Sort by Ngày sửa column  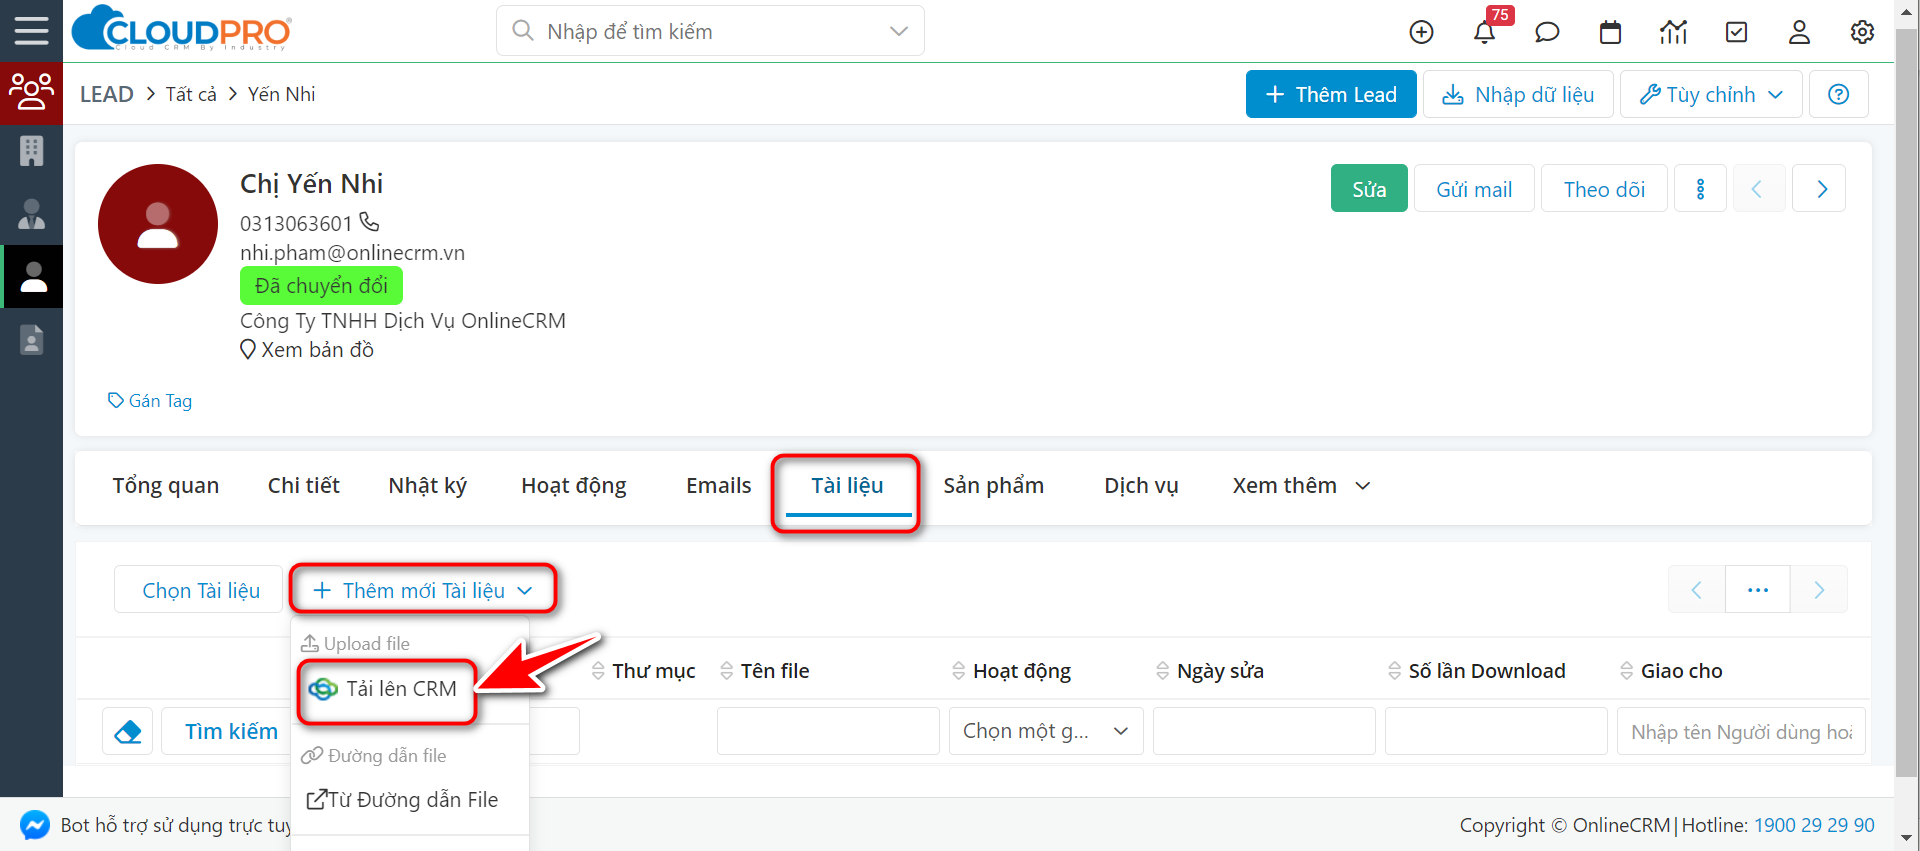click(x=1210, y=671)
